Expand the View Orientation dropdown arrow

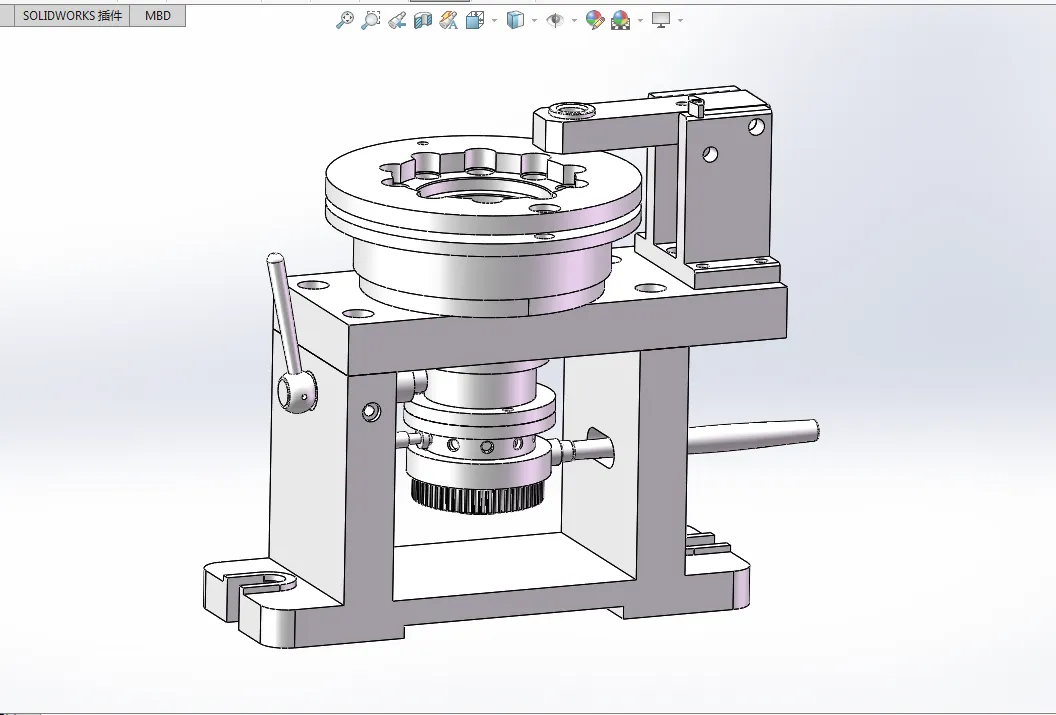pos(494,21)
